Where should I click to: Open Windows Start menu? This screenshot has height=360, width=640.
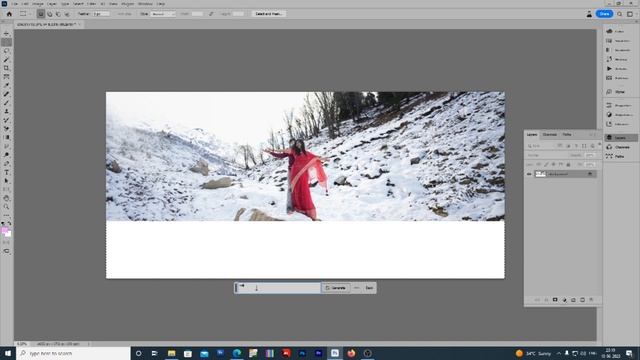8,353
